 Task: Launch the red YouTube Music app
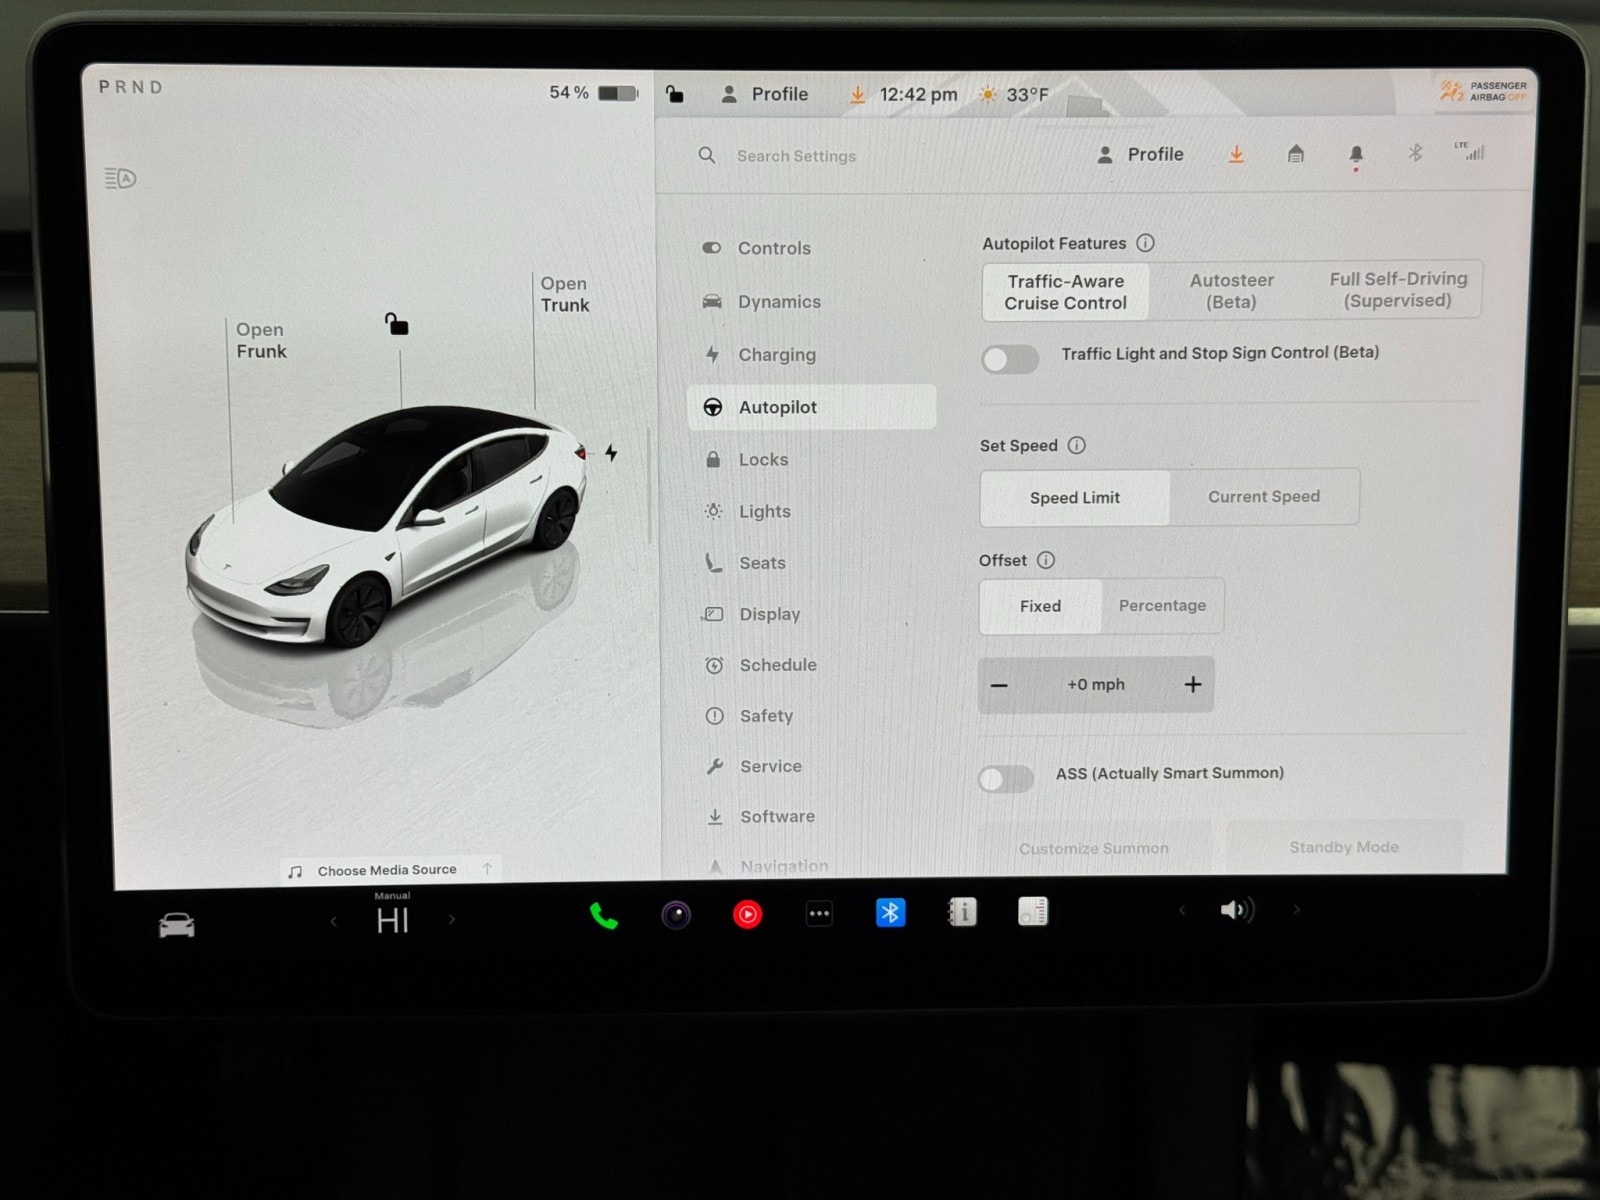(x=747, y=915)
